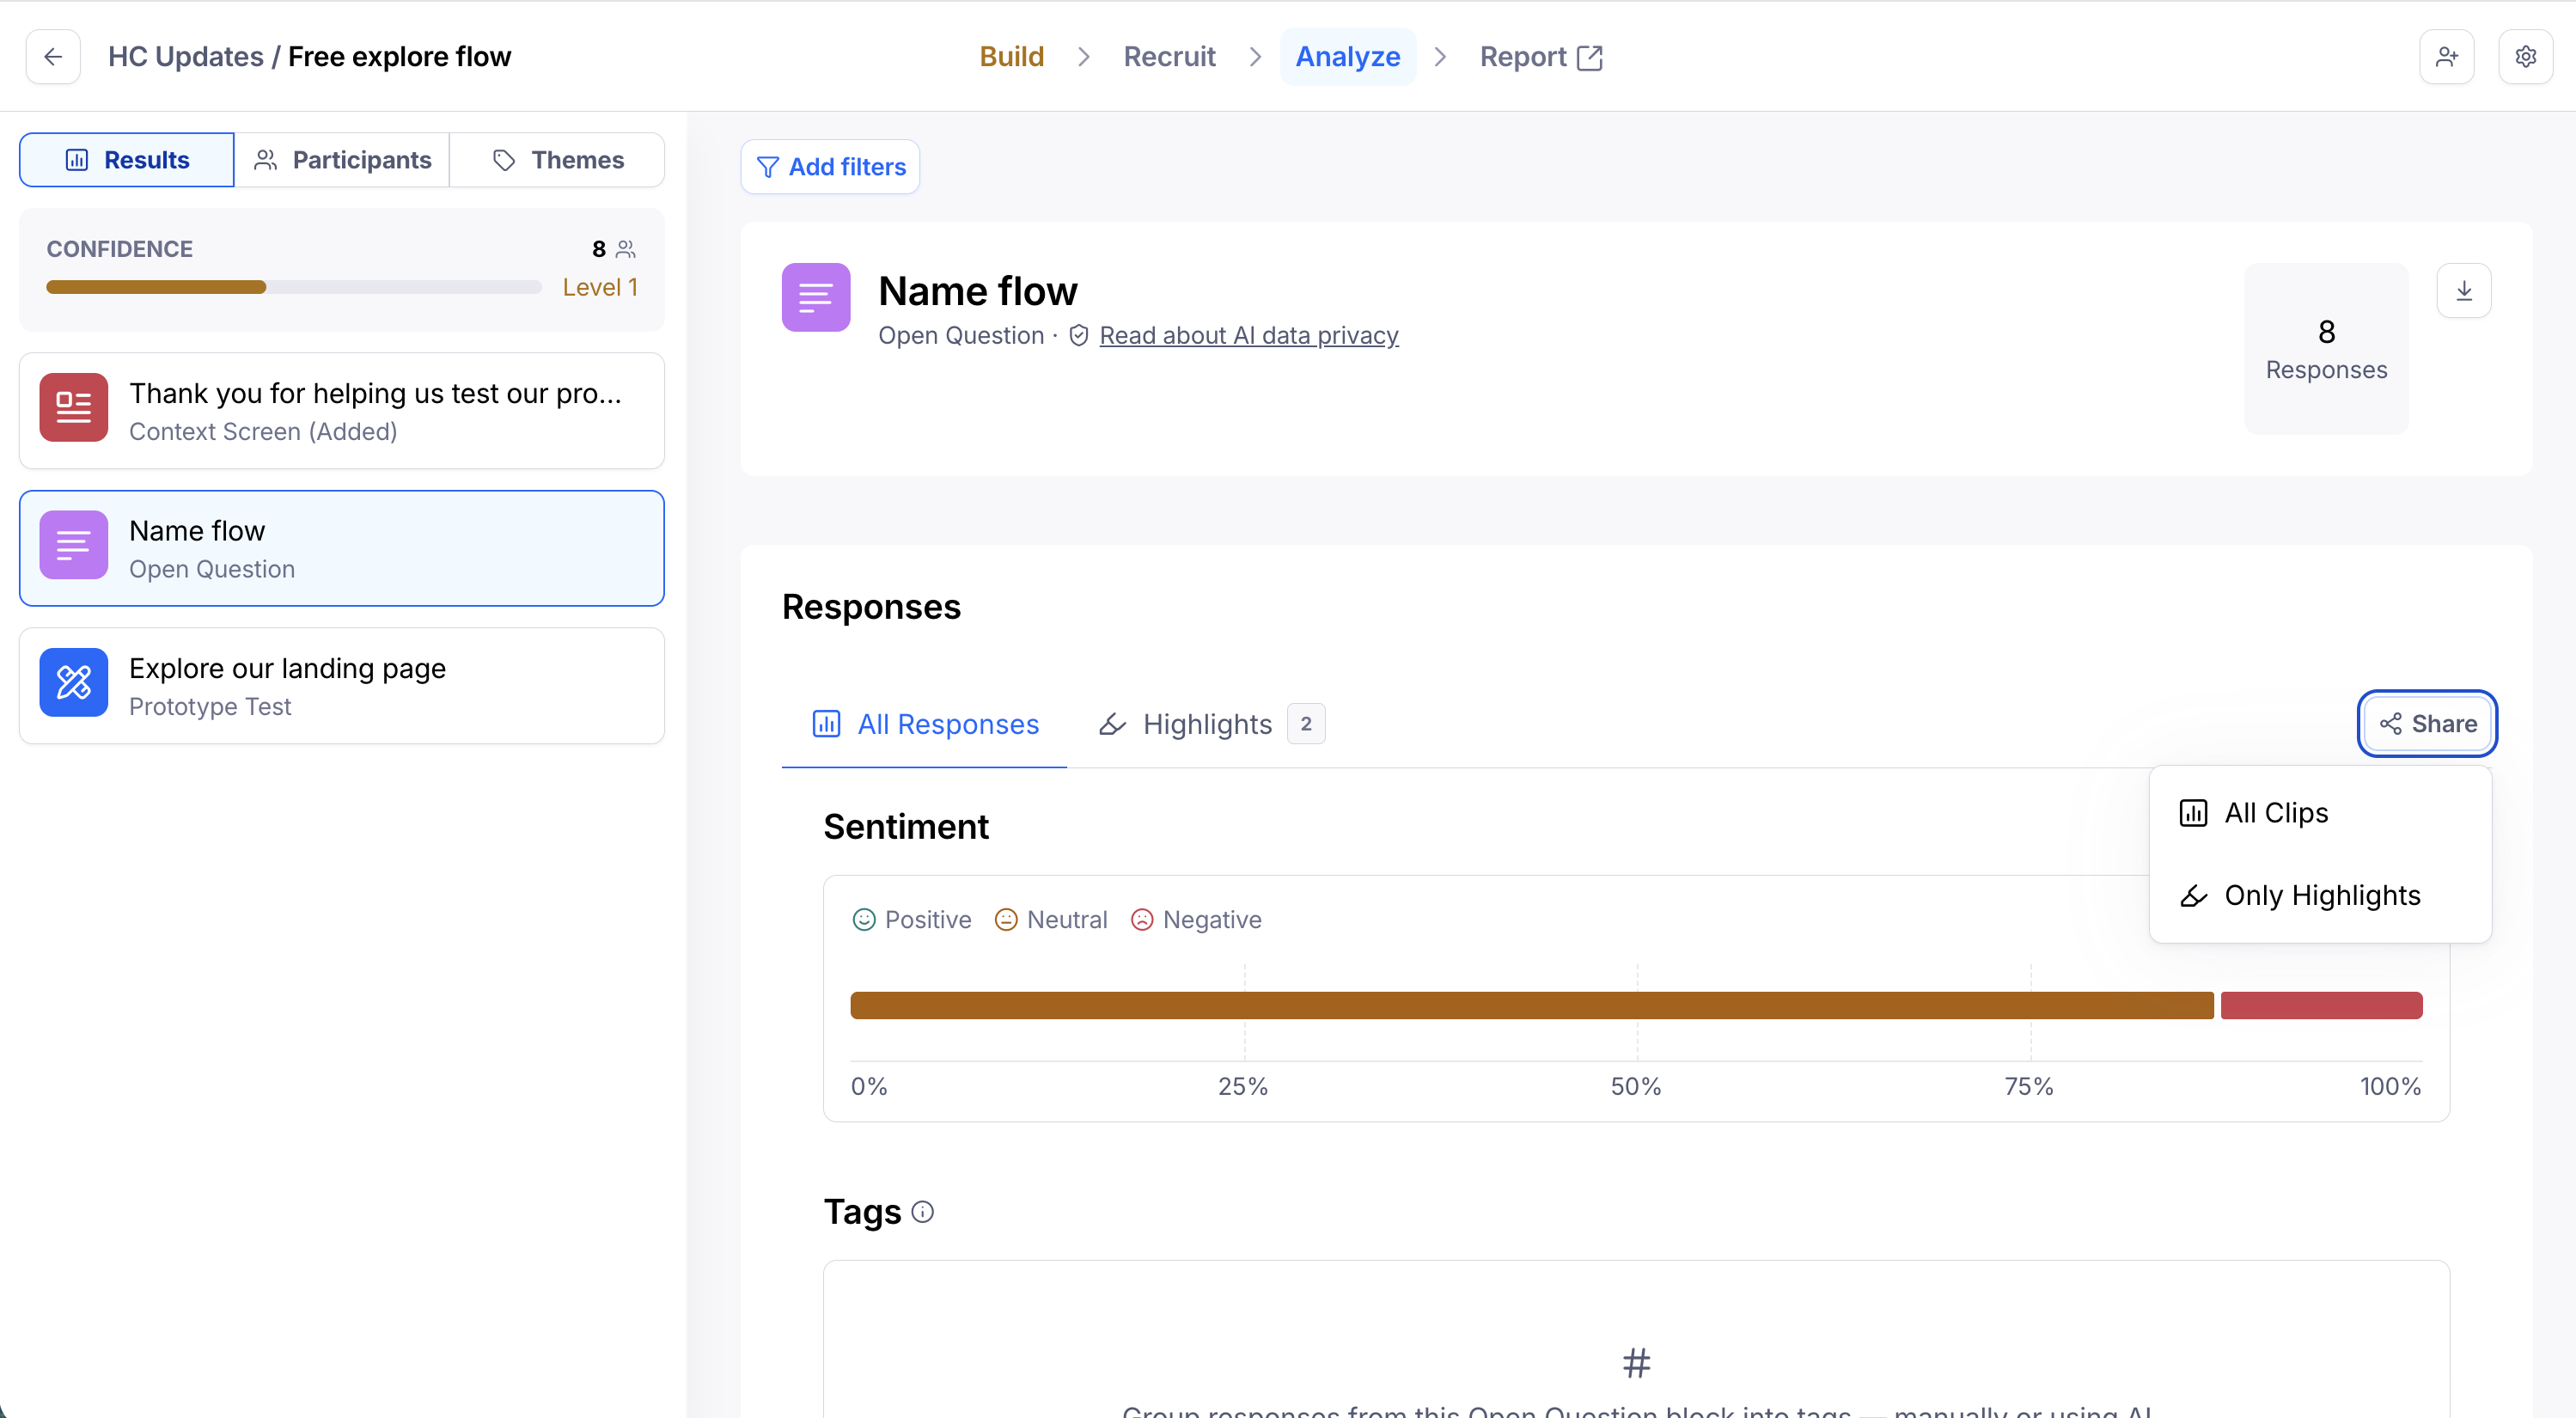Click the red Context Screen block icon

click(x=74, y=408)
